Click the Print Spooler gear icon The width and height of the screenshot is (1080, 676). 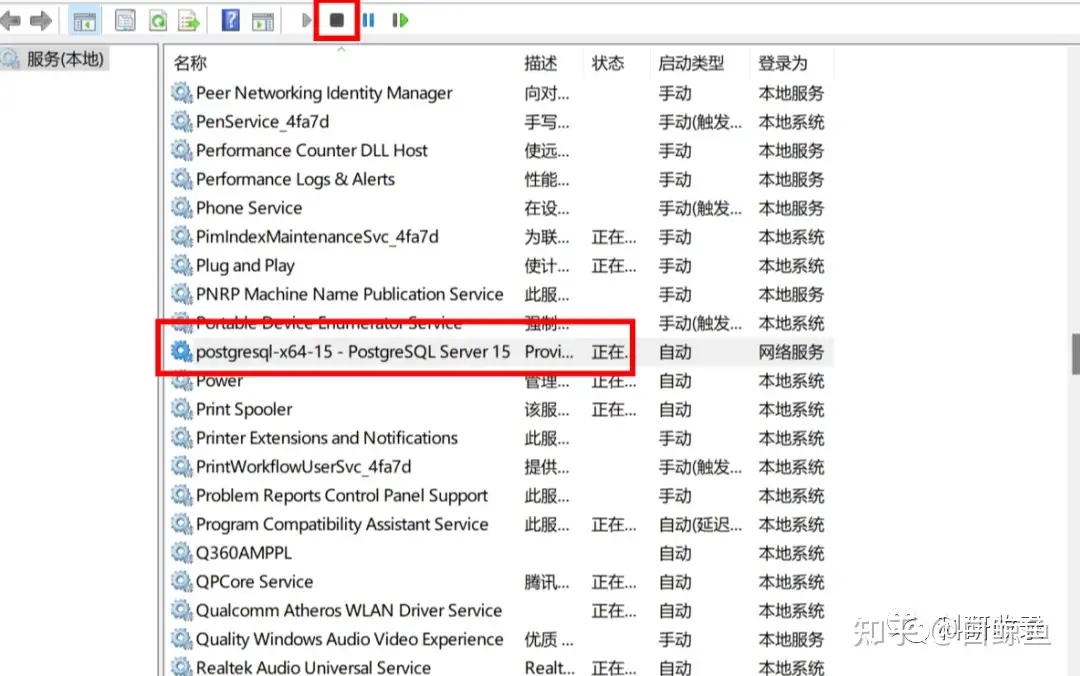pyautogui.click(x=181, y=409)
